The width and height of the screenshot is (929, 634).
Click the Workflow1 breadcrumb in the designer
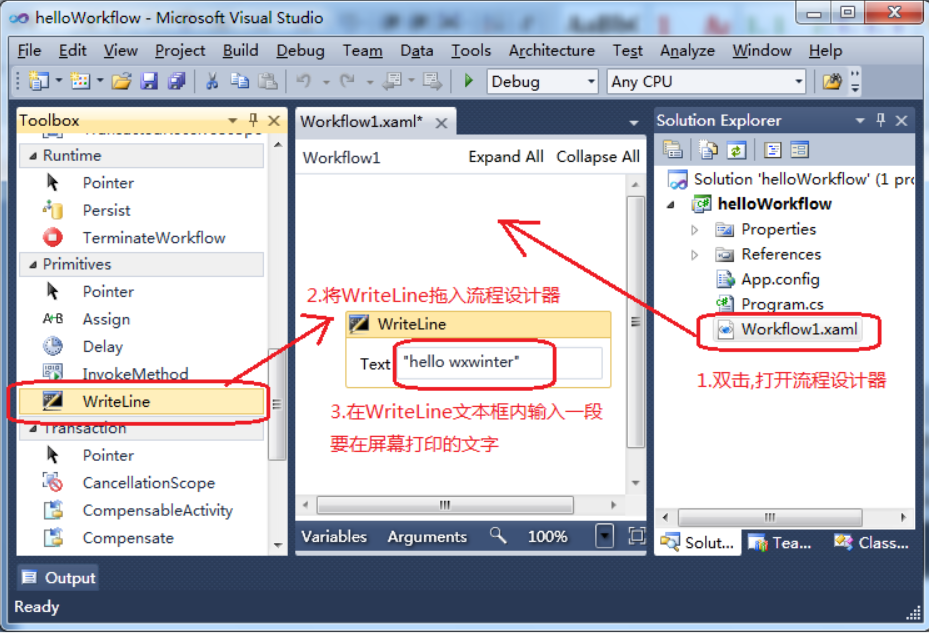tap(341, 158)
